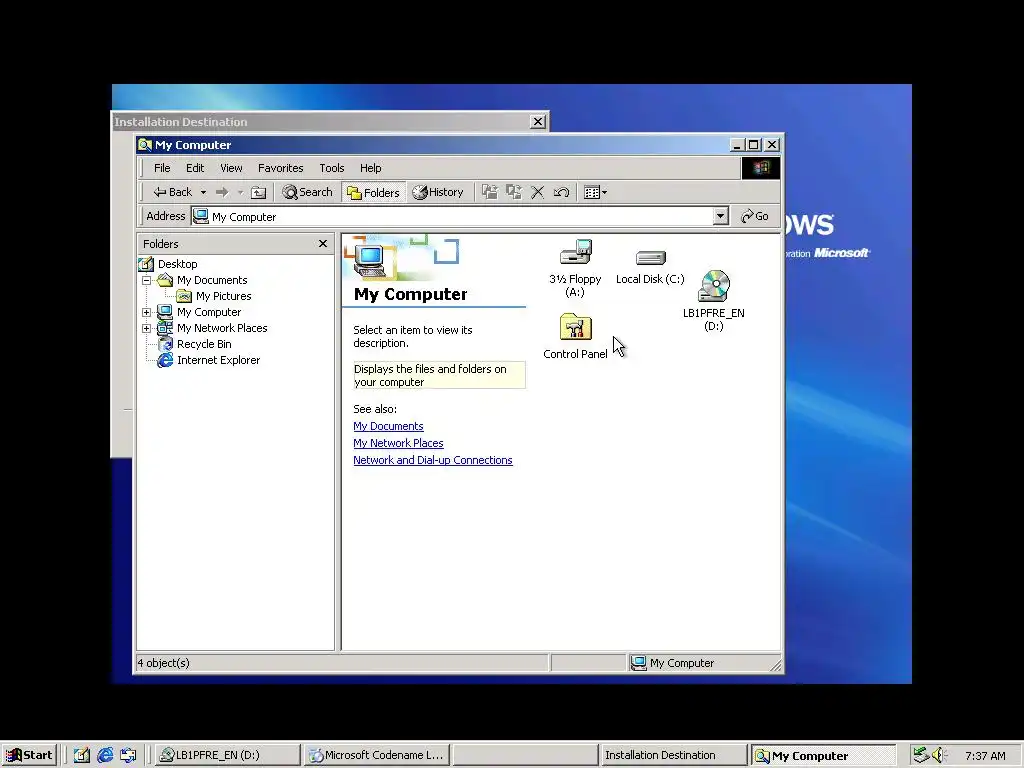Click the Move To toolbar icon
The width and height of the screenshot is (1024, 768).
490,192
